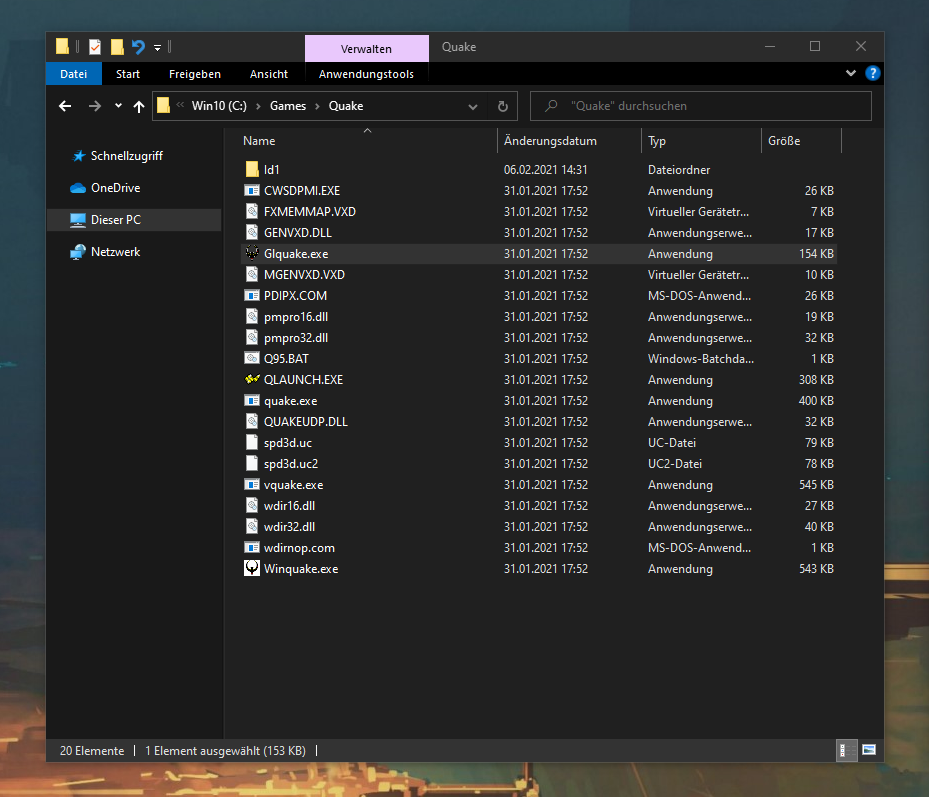Switch to the Ansicht ribbon tab

click(269, 74)
